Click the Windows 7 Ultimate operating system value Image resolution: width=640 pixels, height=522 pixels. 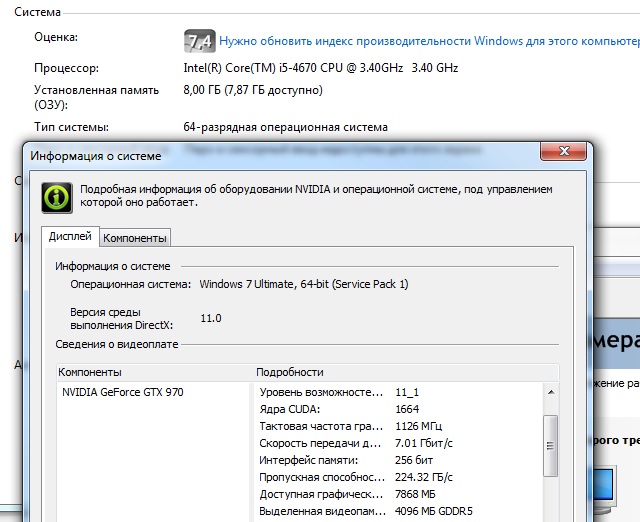pos(304,284)
